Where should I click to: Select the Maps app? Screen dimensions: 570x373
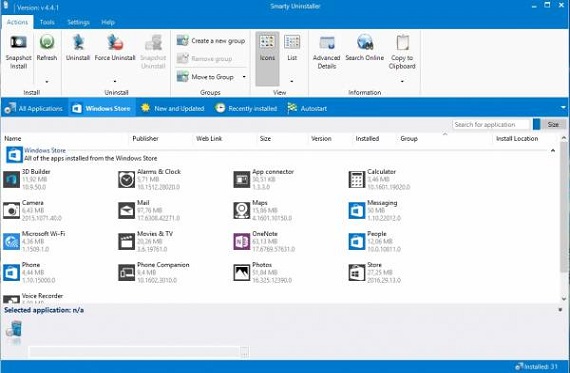[262, 210]
